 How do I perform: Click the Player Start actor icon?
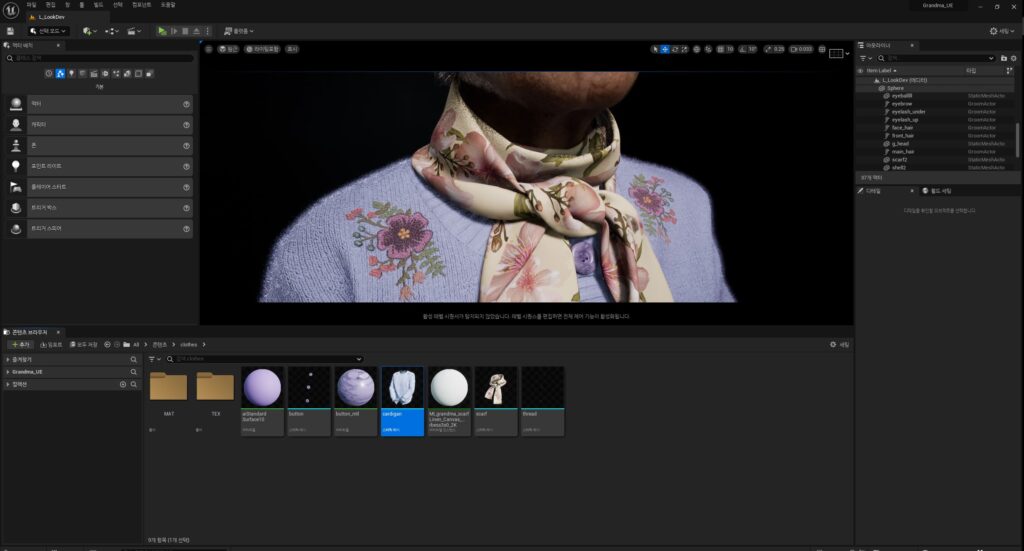coord(16,187)
